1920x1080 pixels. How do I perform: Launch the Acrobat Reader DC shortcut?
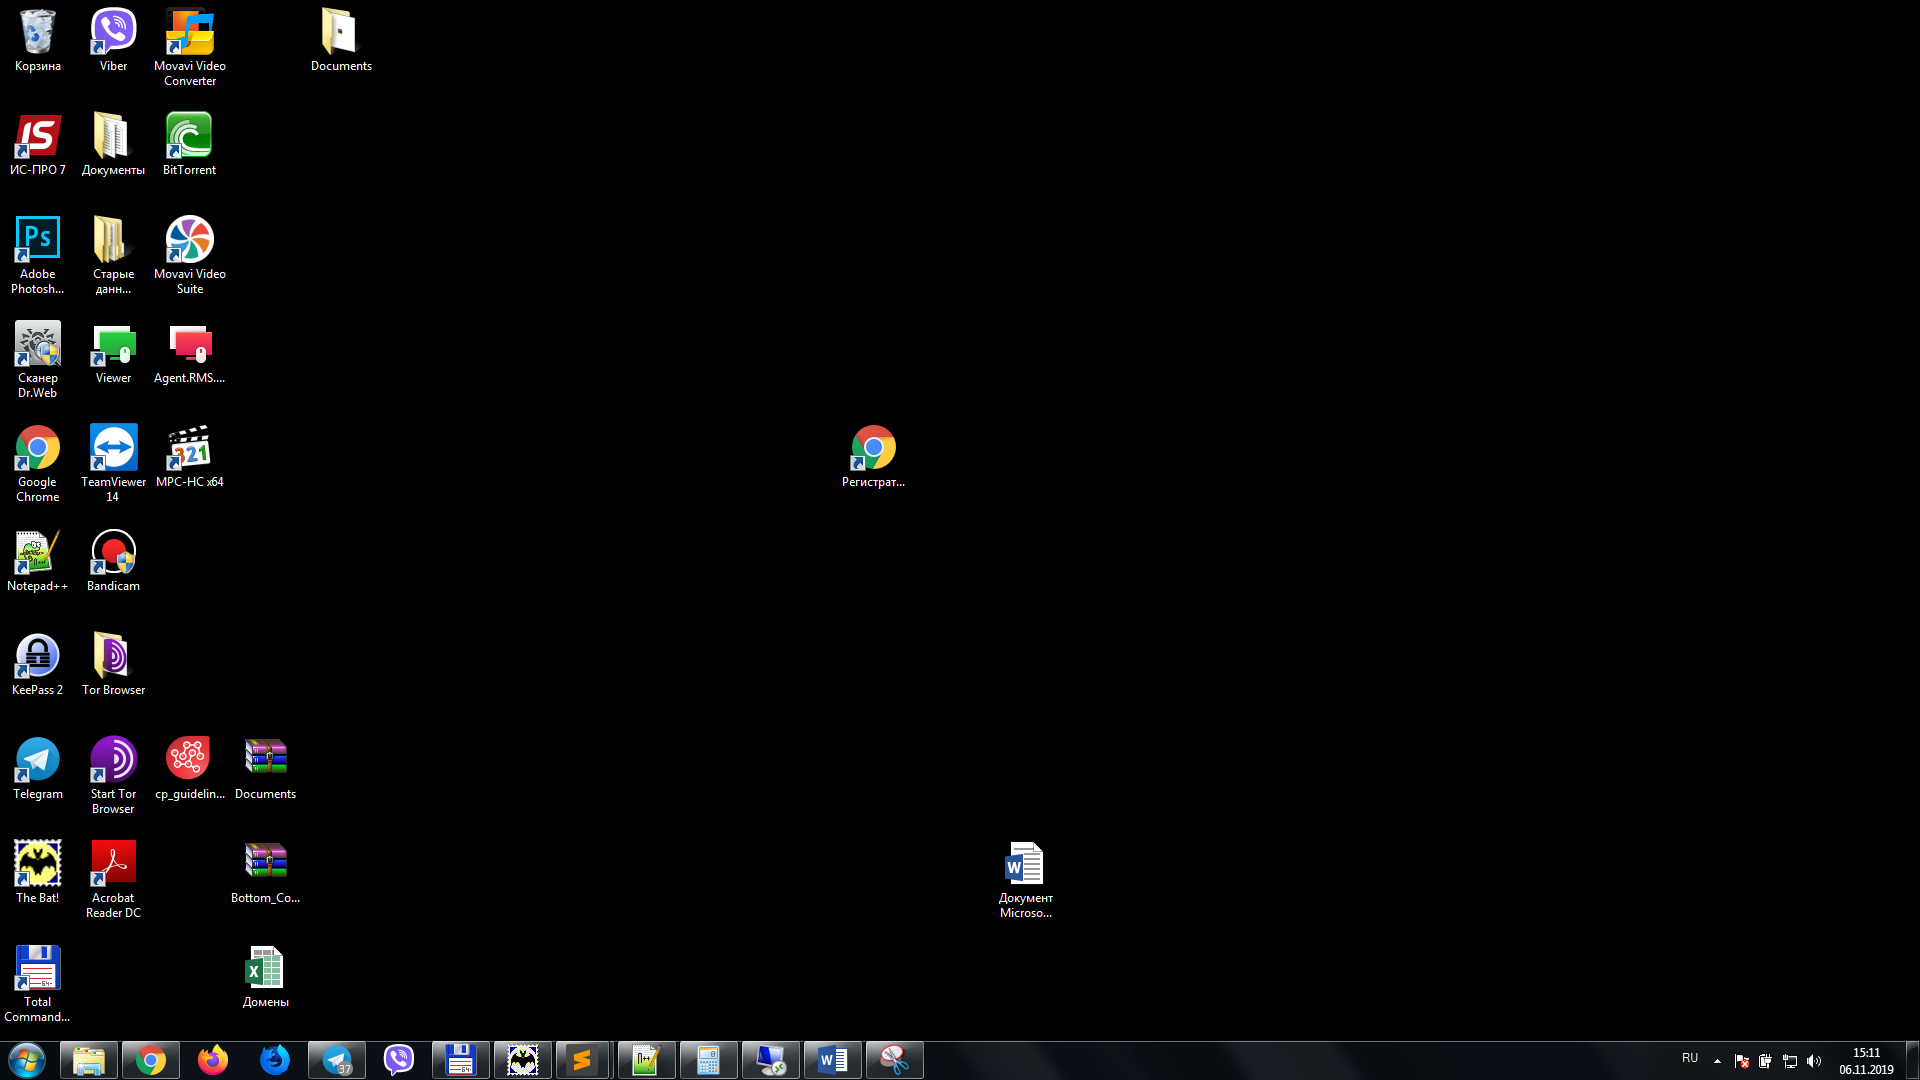pyautogui.click(x=113, y=879)
